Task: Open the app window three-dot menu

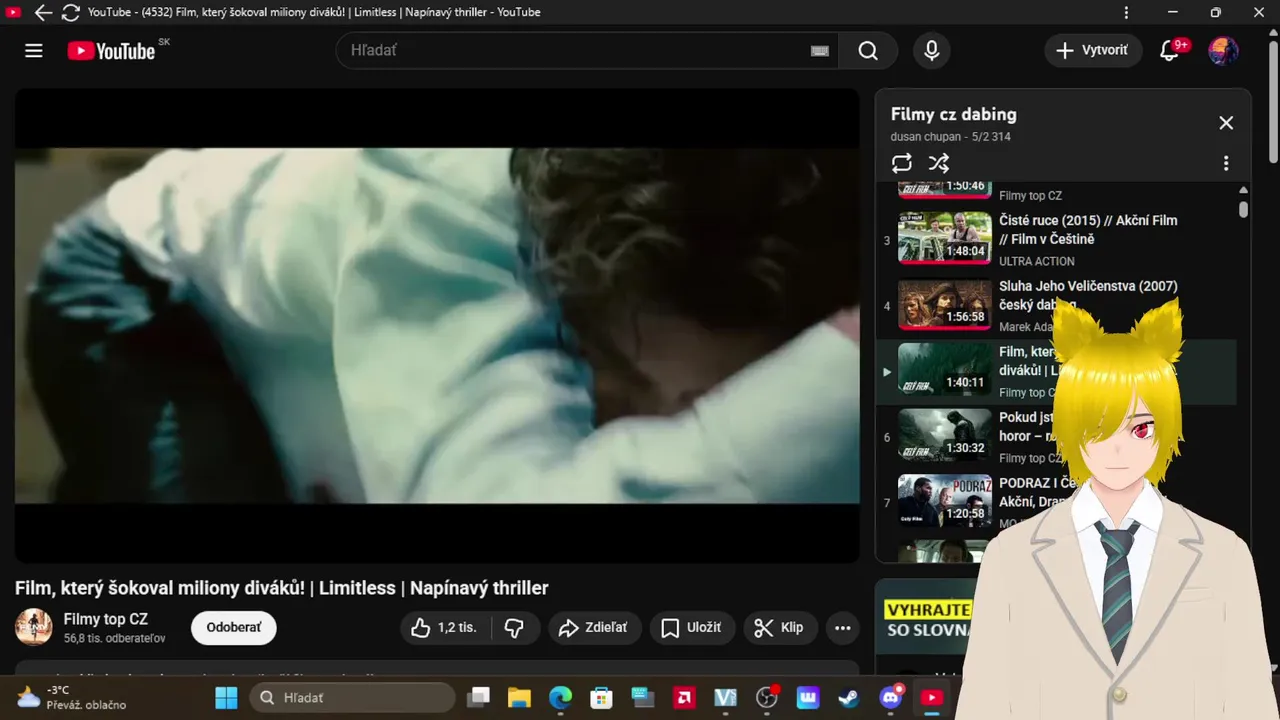Action: [x=1127, y=13]
